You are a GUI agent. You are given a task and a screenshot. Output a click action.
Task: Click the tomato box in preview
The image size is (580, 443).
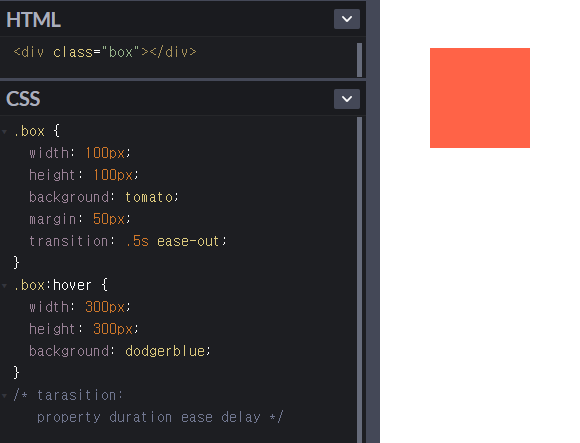pyautogui.click(x=480, y=98)
